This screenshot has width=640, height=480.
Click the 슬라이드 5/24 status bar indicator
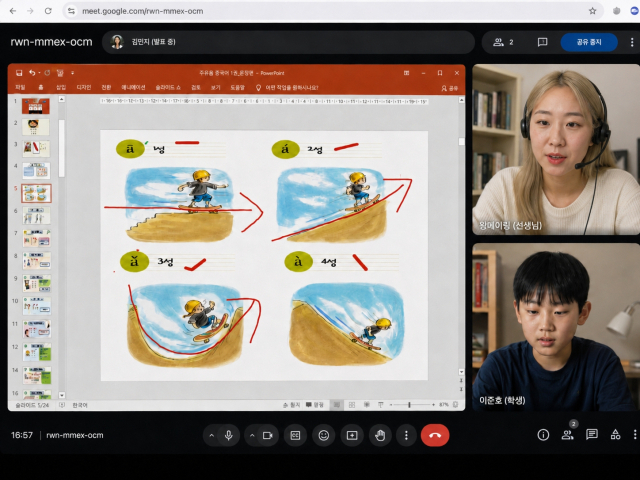coord(32,405)
